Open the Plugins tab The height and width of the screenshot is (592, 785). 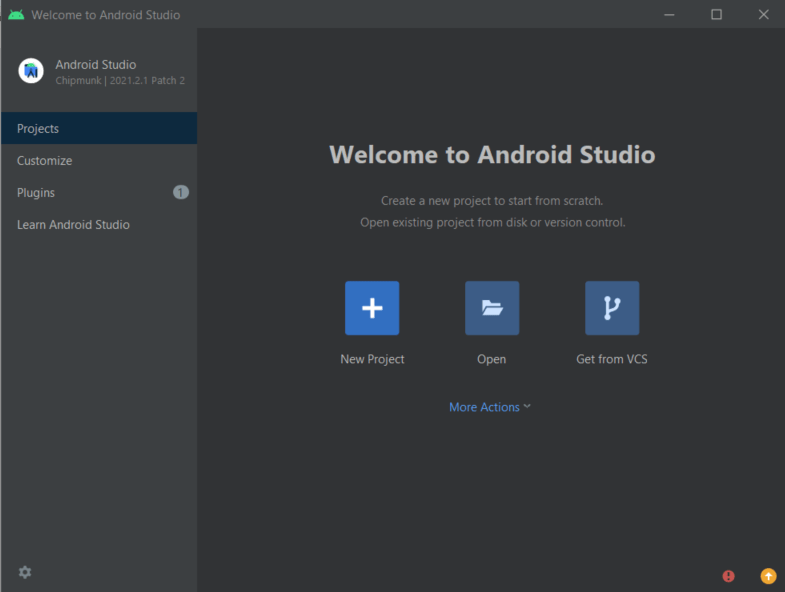99,192
